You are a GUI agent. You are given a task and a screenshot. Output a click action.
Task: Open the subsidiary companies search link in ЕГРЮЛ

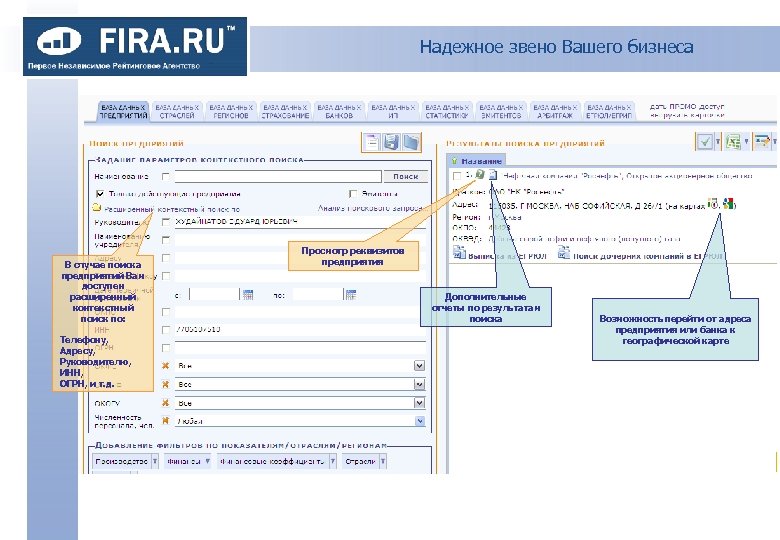[647, 256]
